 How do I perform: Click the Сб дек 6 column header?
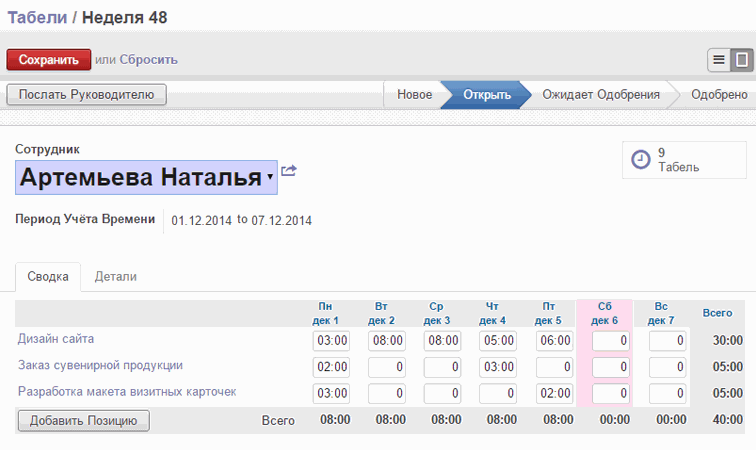click(605, 314)
